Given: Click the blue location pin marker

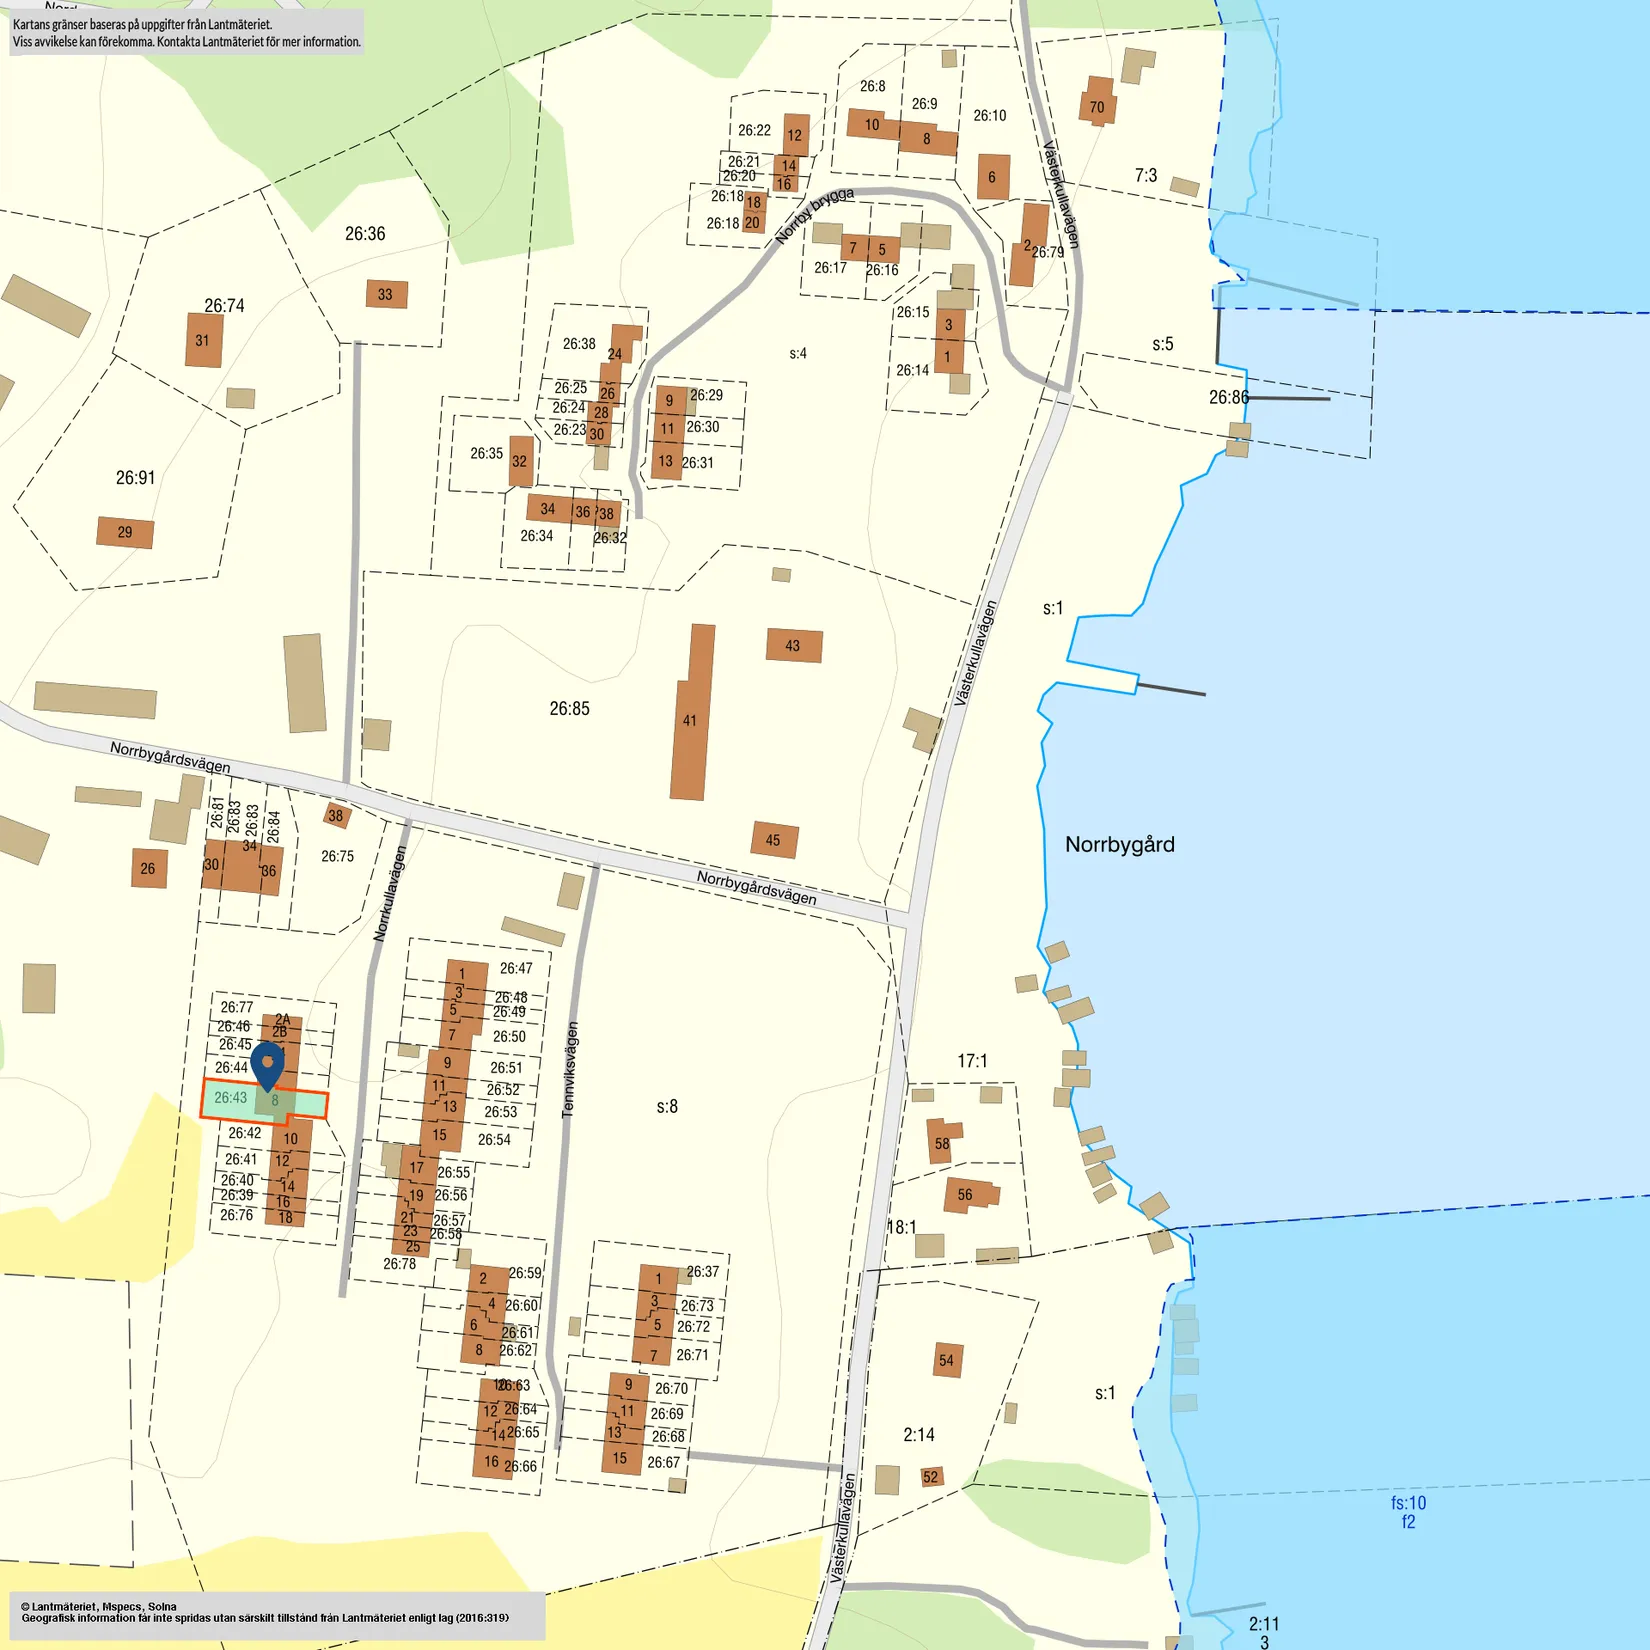Looking at the screenshot, I should click(x=267, y=1064).
